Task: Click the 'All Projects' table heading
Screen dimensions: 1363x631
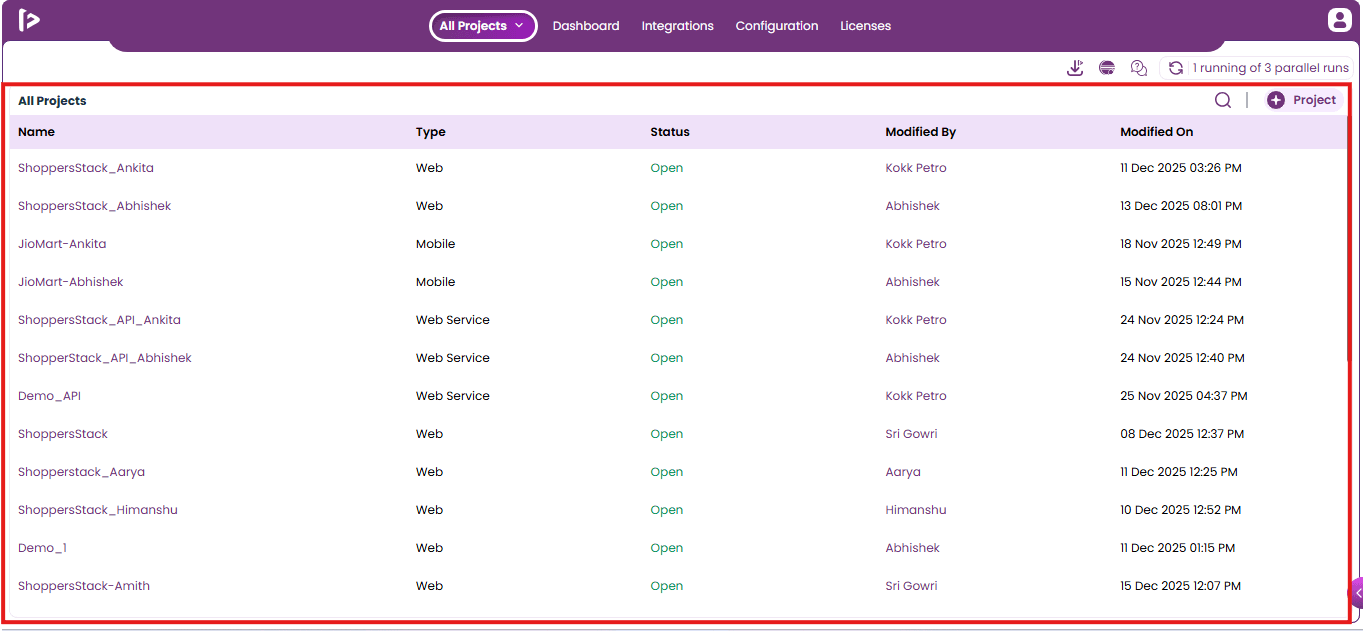Action: pos(52,101)
